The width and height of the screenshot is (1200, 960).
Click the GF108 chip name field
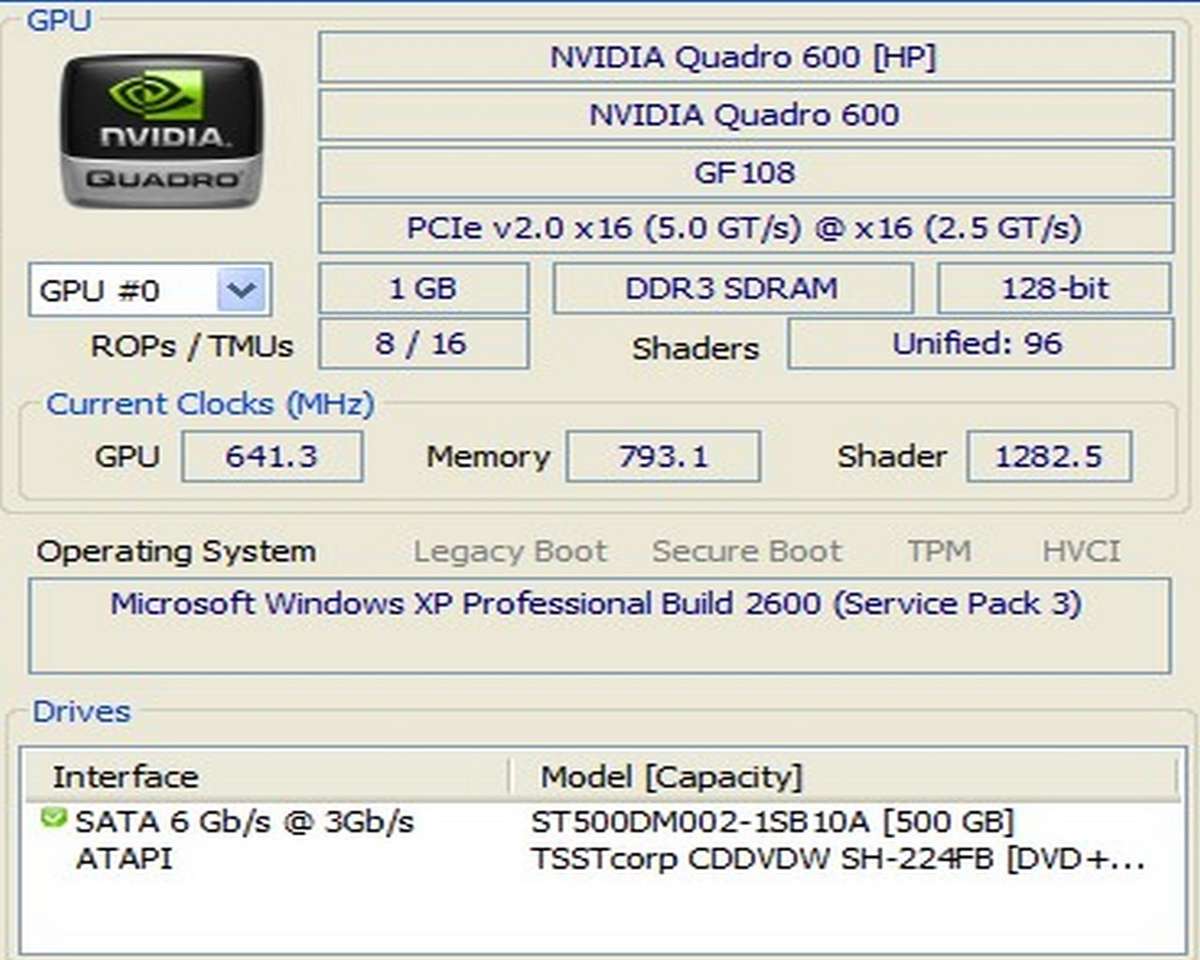744,172
